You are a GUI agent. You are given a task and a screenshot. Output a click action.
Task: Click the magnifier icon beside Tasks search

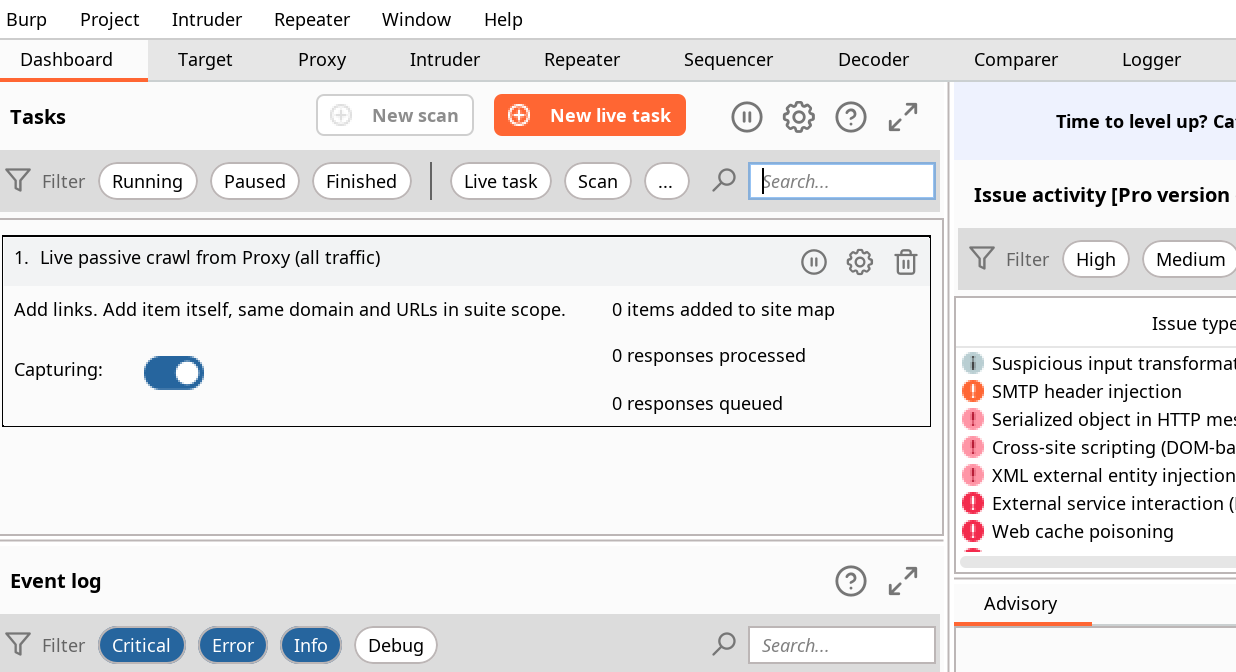tap(724, 181)
